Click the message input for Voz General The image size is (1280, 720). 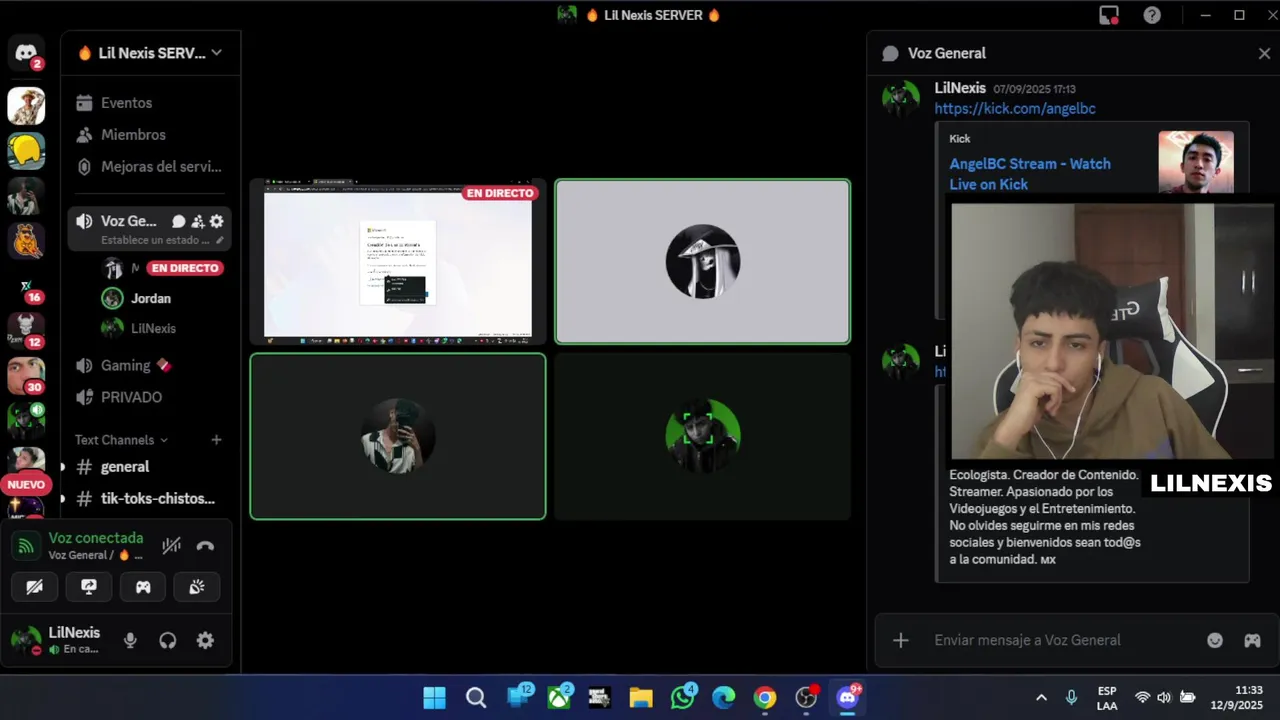pyautogui.click(x=1060, y=640)
